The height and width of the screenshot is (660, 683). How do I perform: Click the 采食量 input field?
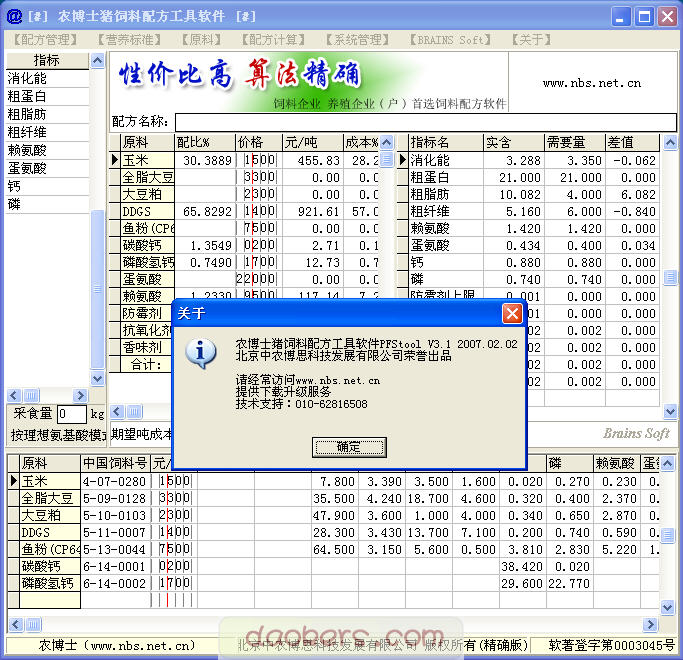pos(72,413)
